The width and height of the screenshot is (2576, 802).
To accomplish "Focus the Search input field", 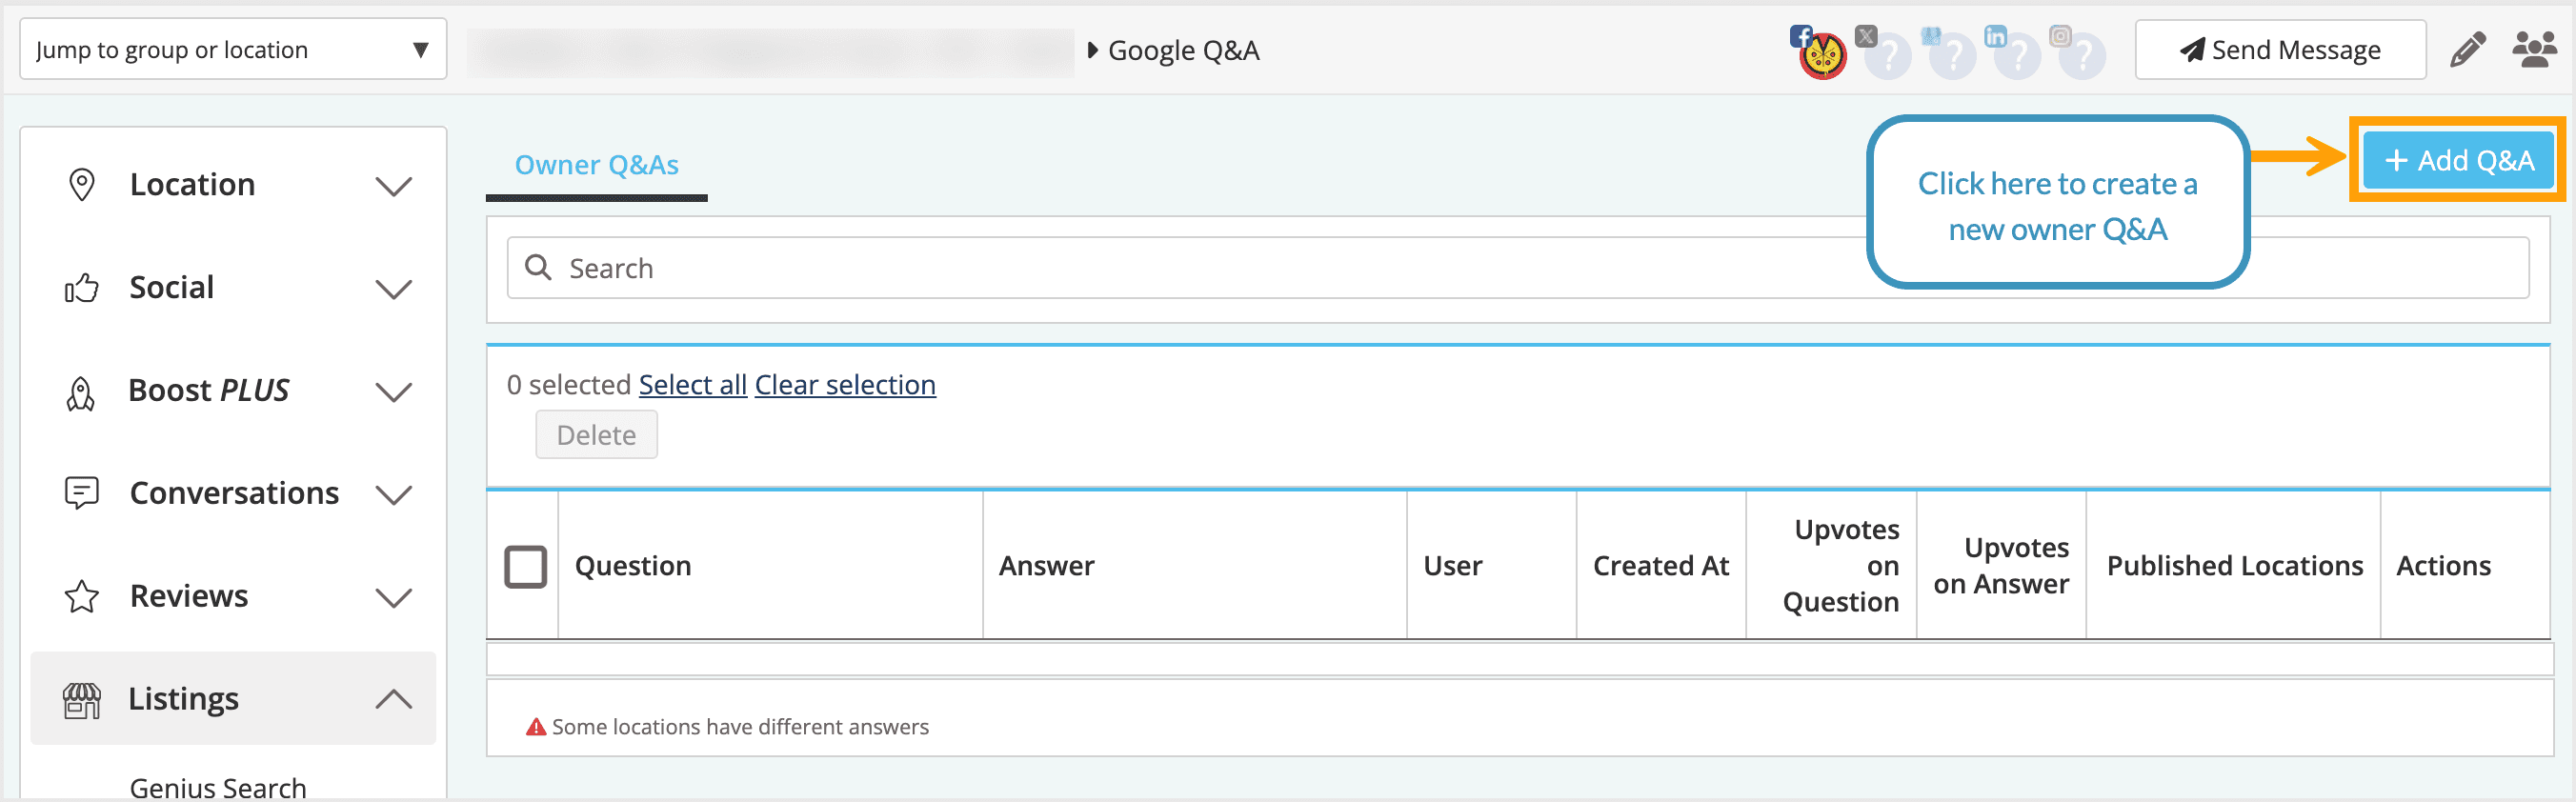I will (x=1200, y=268).
